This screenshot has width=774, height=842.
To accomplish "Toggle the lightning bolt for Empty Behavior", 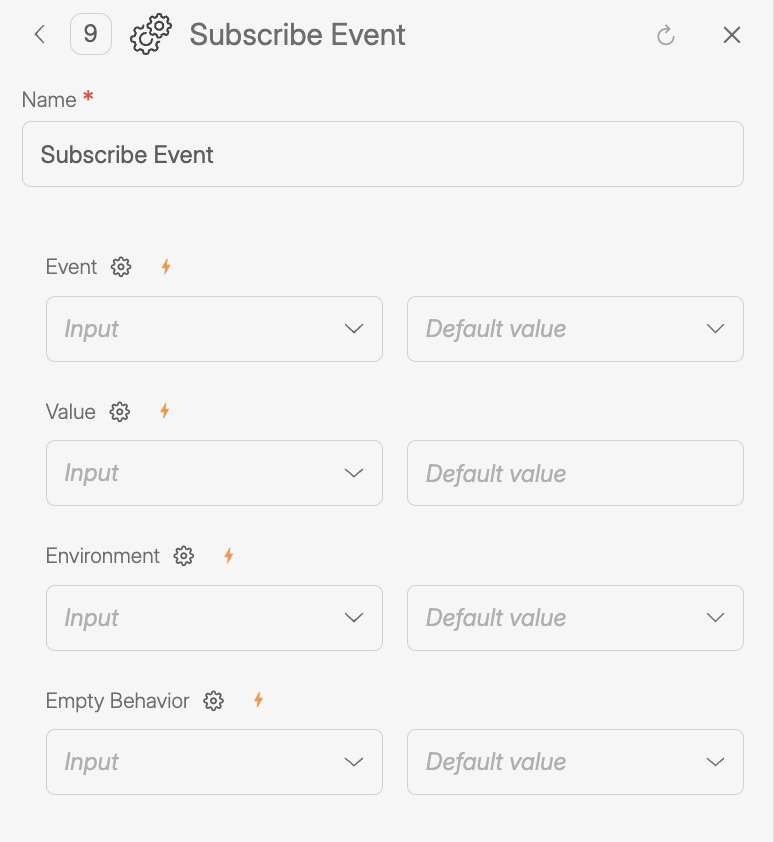I will pyautogui.click(x=257, y=701).
